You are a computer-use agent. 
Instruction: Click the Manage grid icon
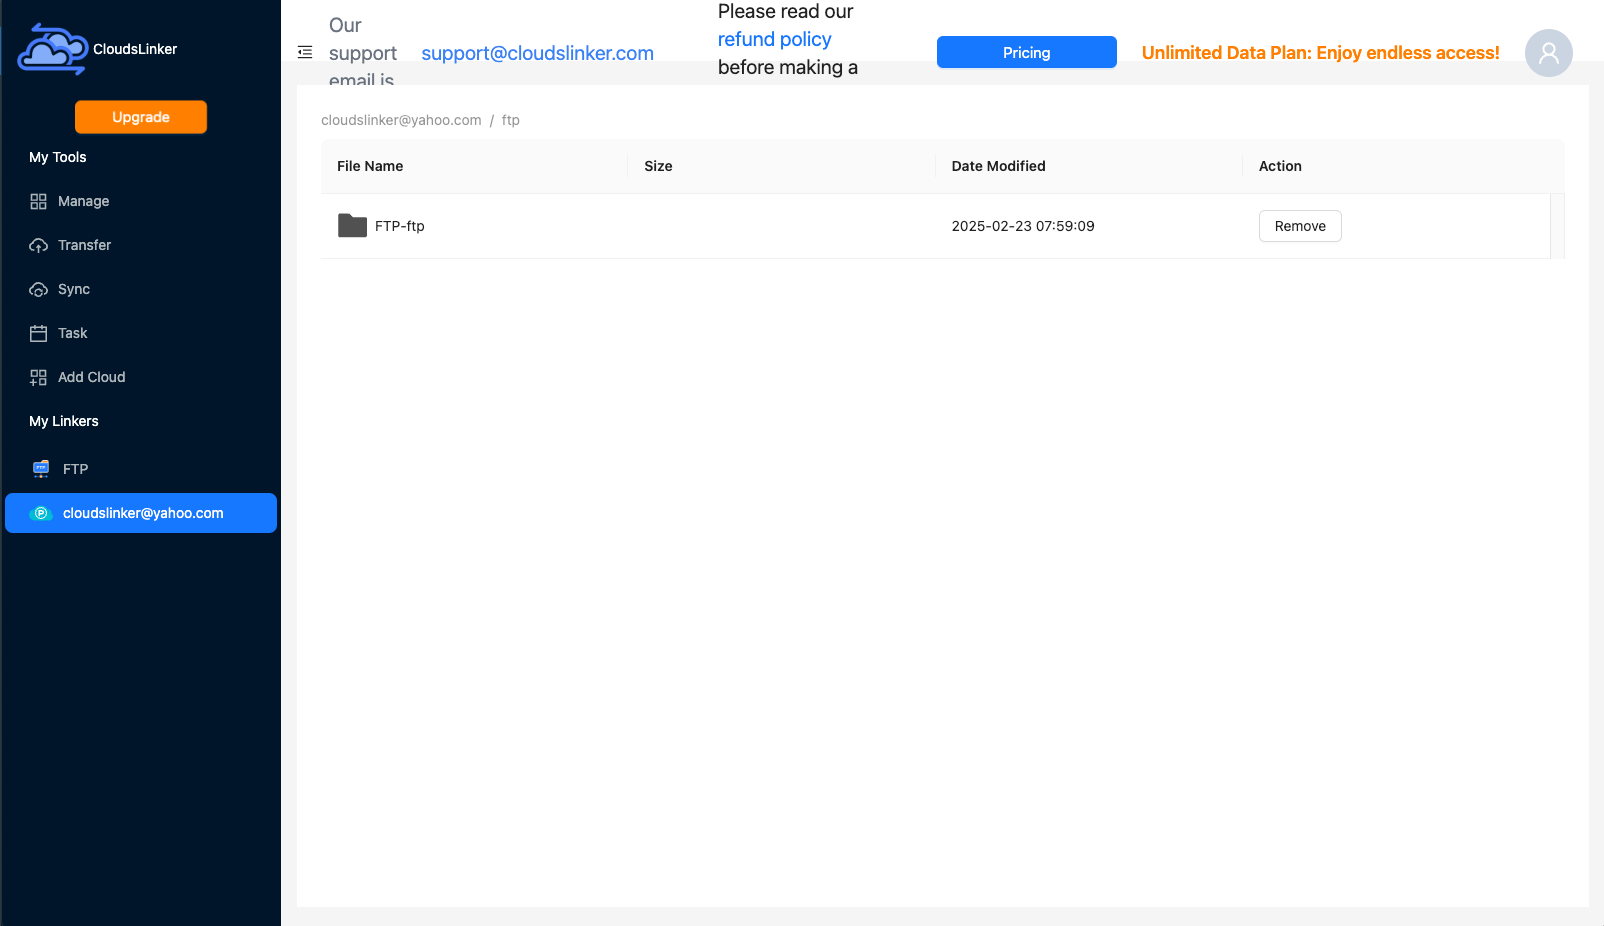[38, 201]
